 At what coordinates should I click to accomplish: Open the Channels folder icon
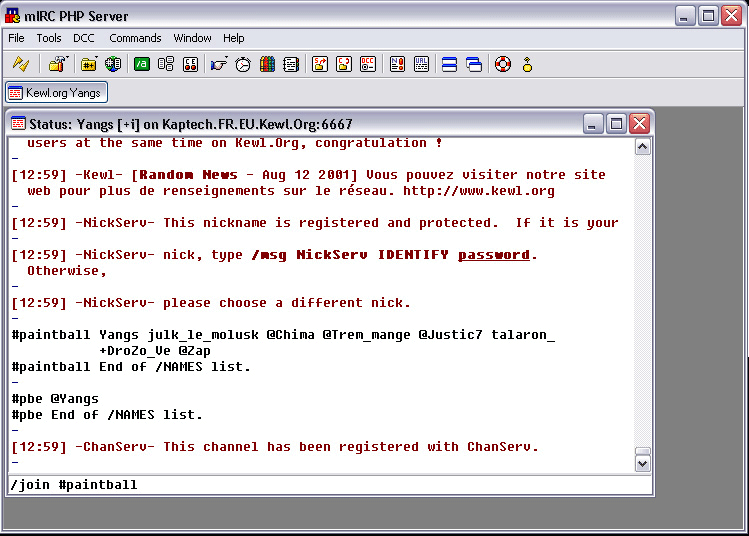(x=89, y=64)
